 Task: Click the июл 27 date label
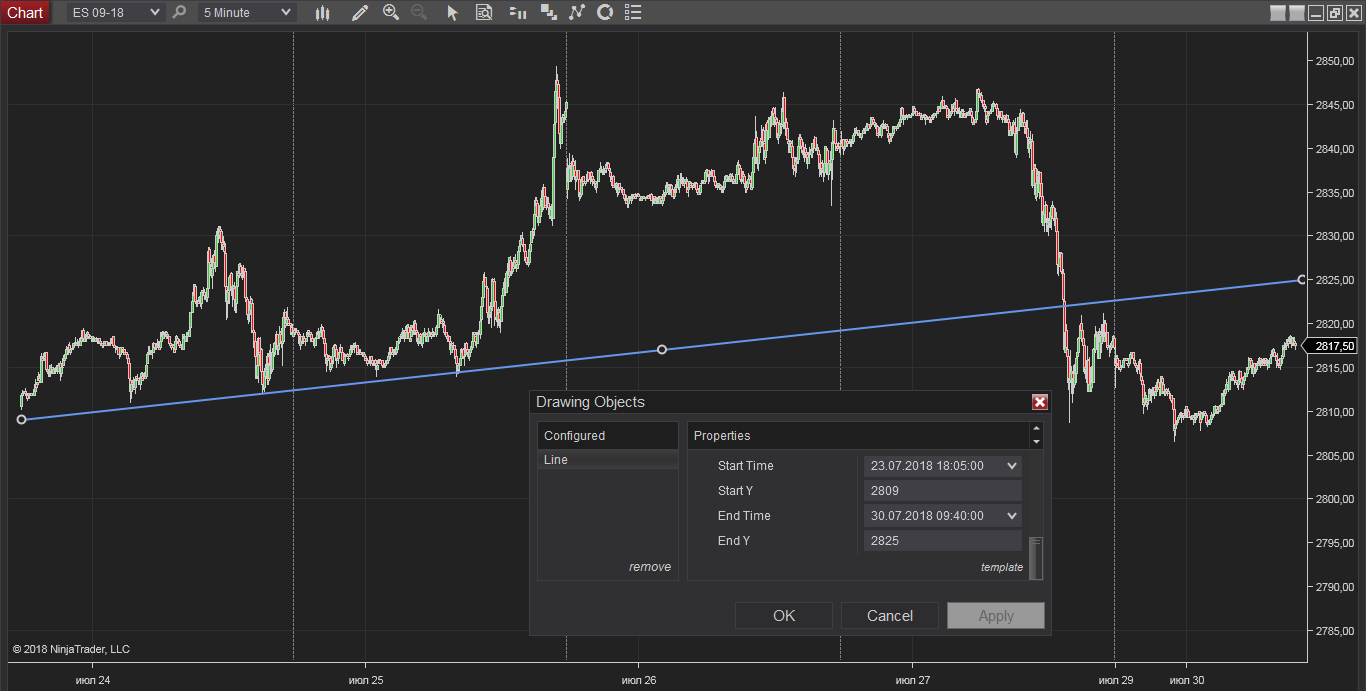point(912,680)
